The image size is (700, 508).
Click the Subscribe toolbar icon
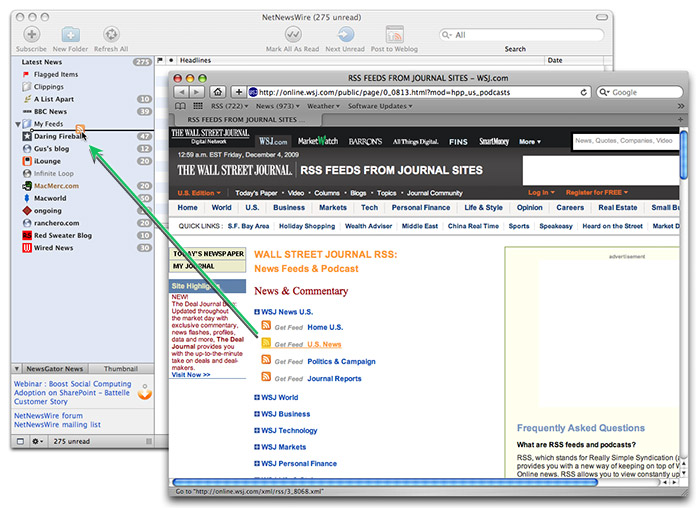tap(31, 35)
